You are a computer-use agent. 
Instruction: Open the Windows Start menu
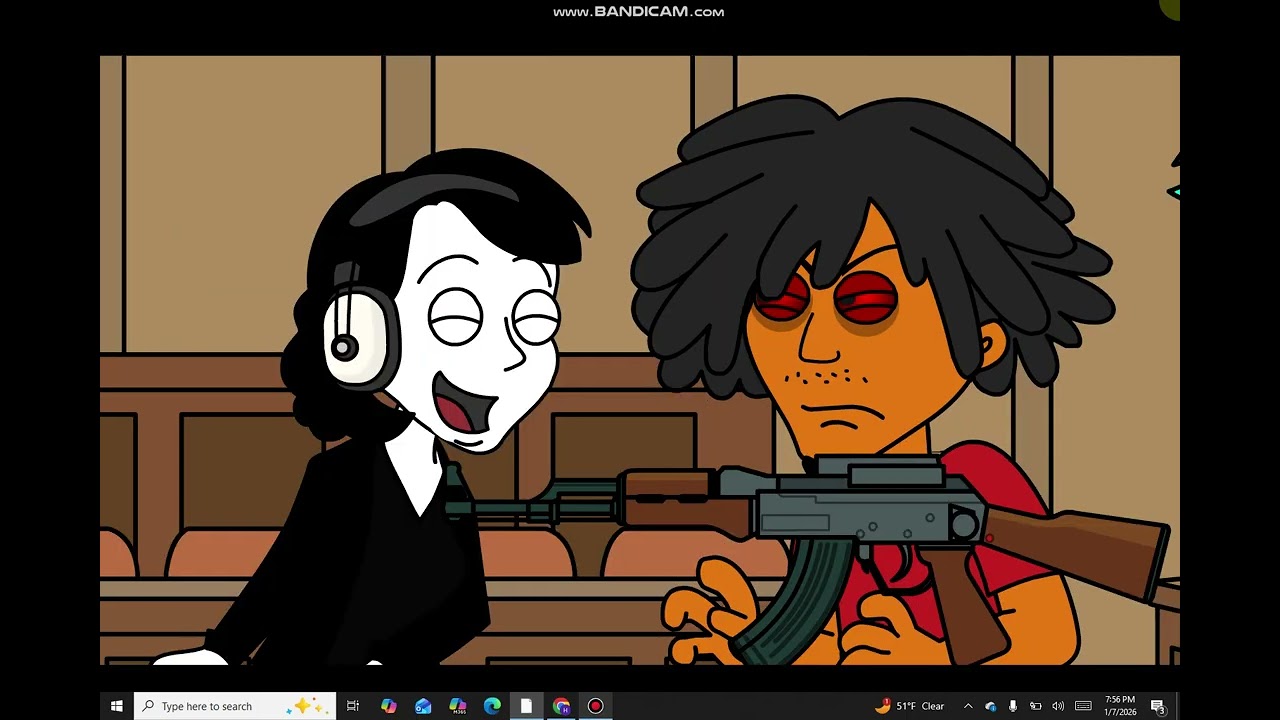(x=117, y=706)
